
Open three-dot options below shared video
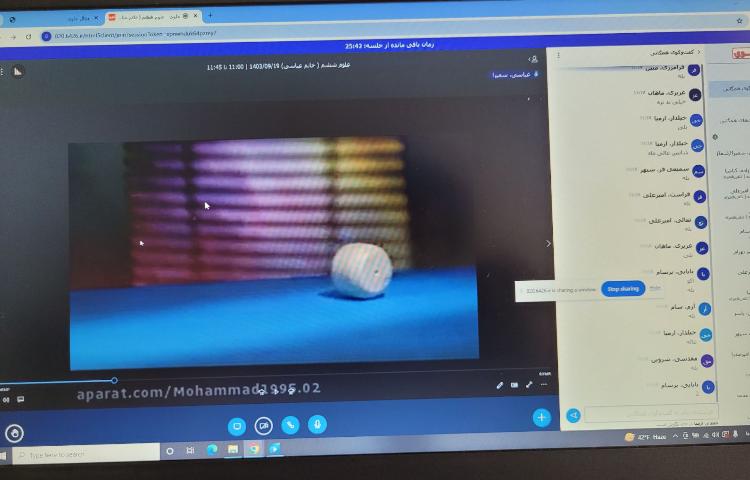click(x=544, y=385)
